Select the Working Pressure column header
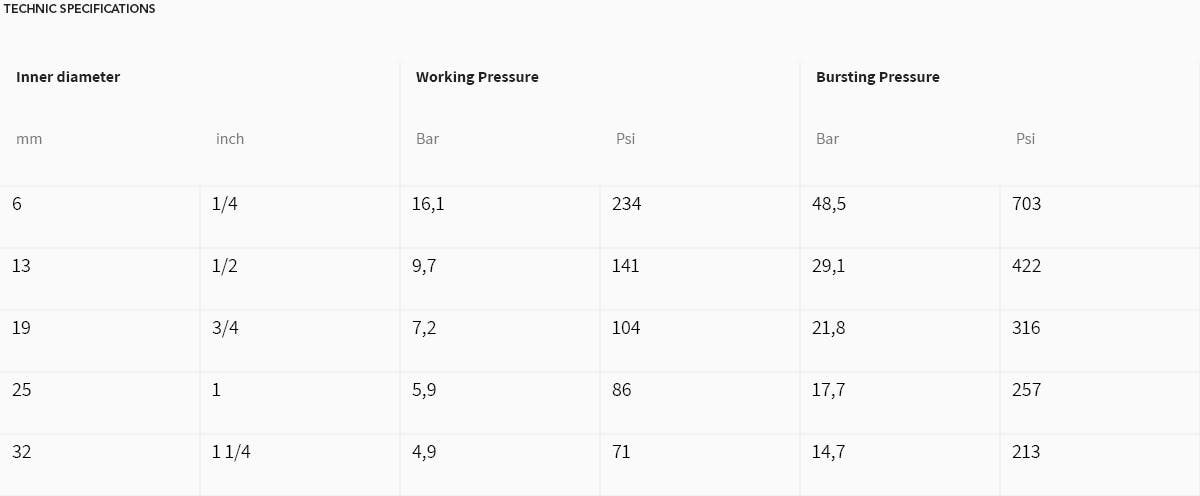The height and width of the screenshot is (496, 1200). tap(477, 77)
